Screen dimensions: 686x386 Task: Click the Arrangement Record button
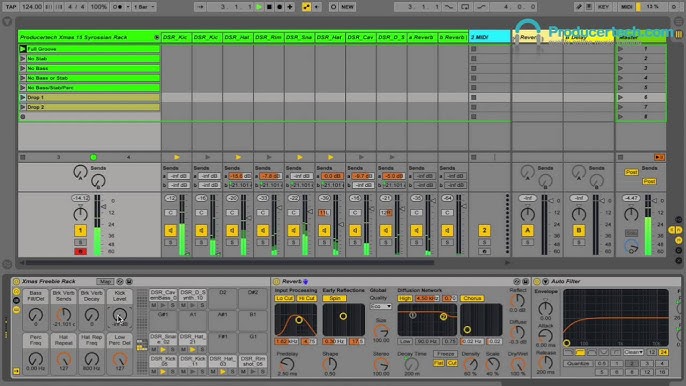(x=279, y=7)
